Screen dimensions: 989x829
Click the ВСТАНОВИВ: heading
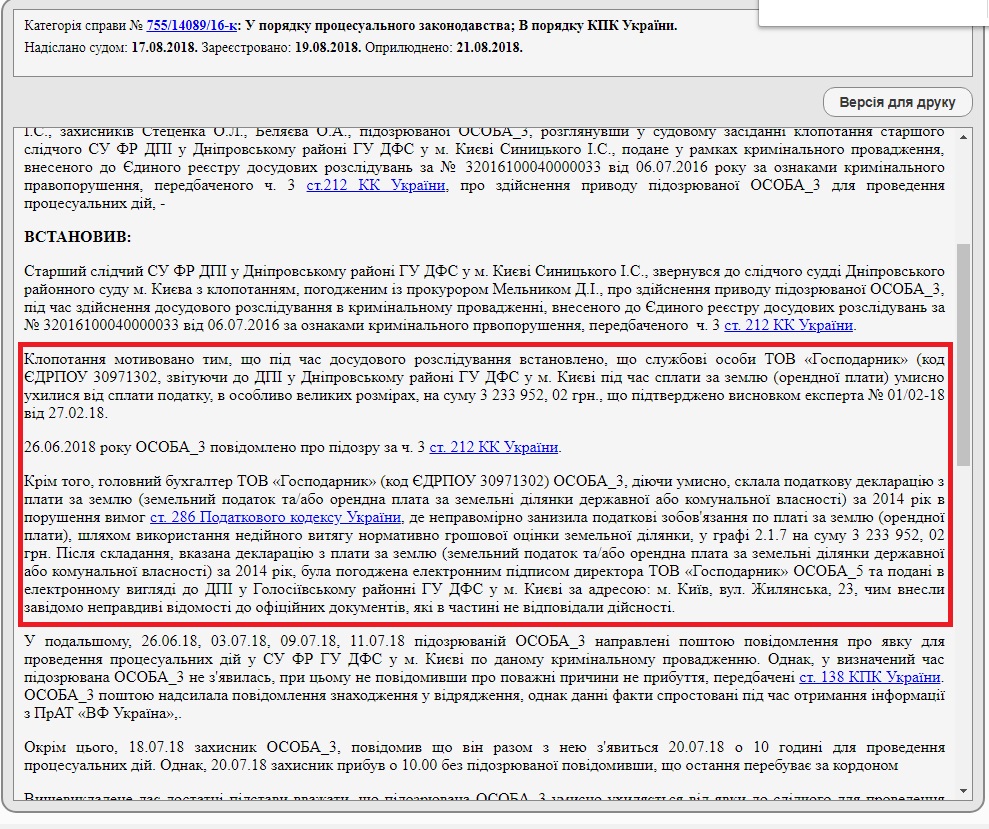pyautogui.click(x=78, y=236)
